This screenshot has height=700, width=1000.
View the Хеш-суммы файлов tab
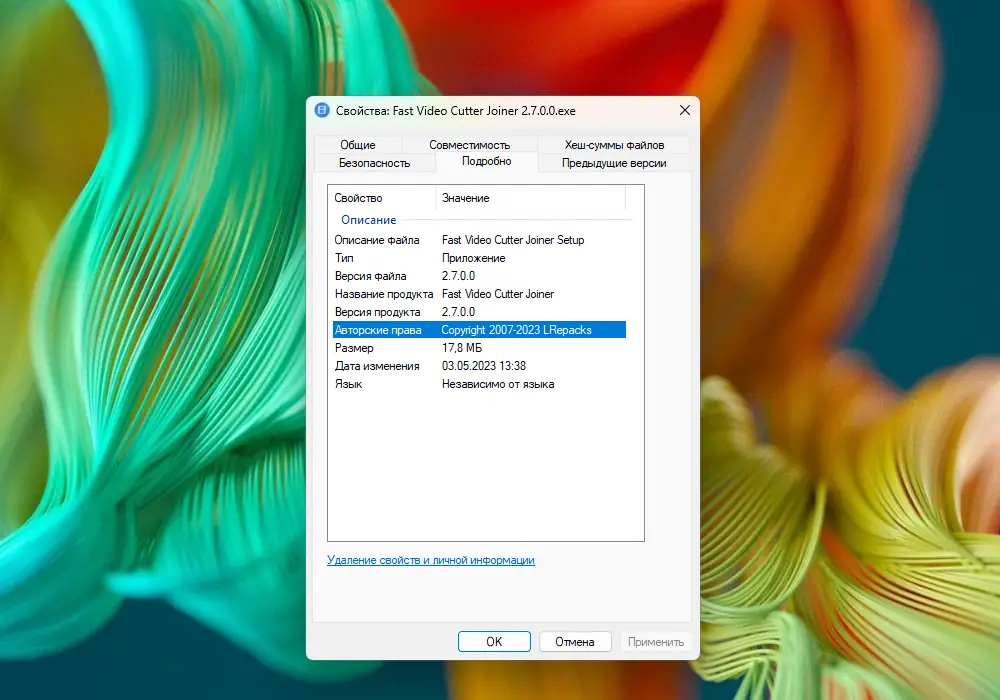click(x=613, y=144)
